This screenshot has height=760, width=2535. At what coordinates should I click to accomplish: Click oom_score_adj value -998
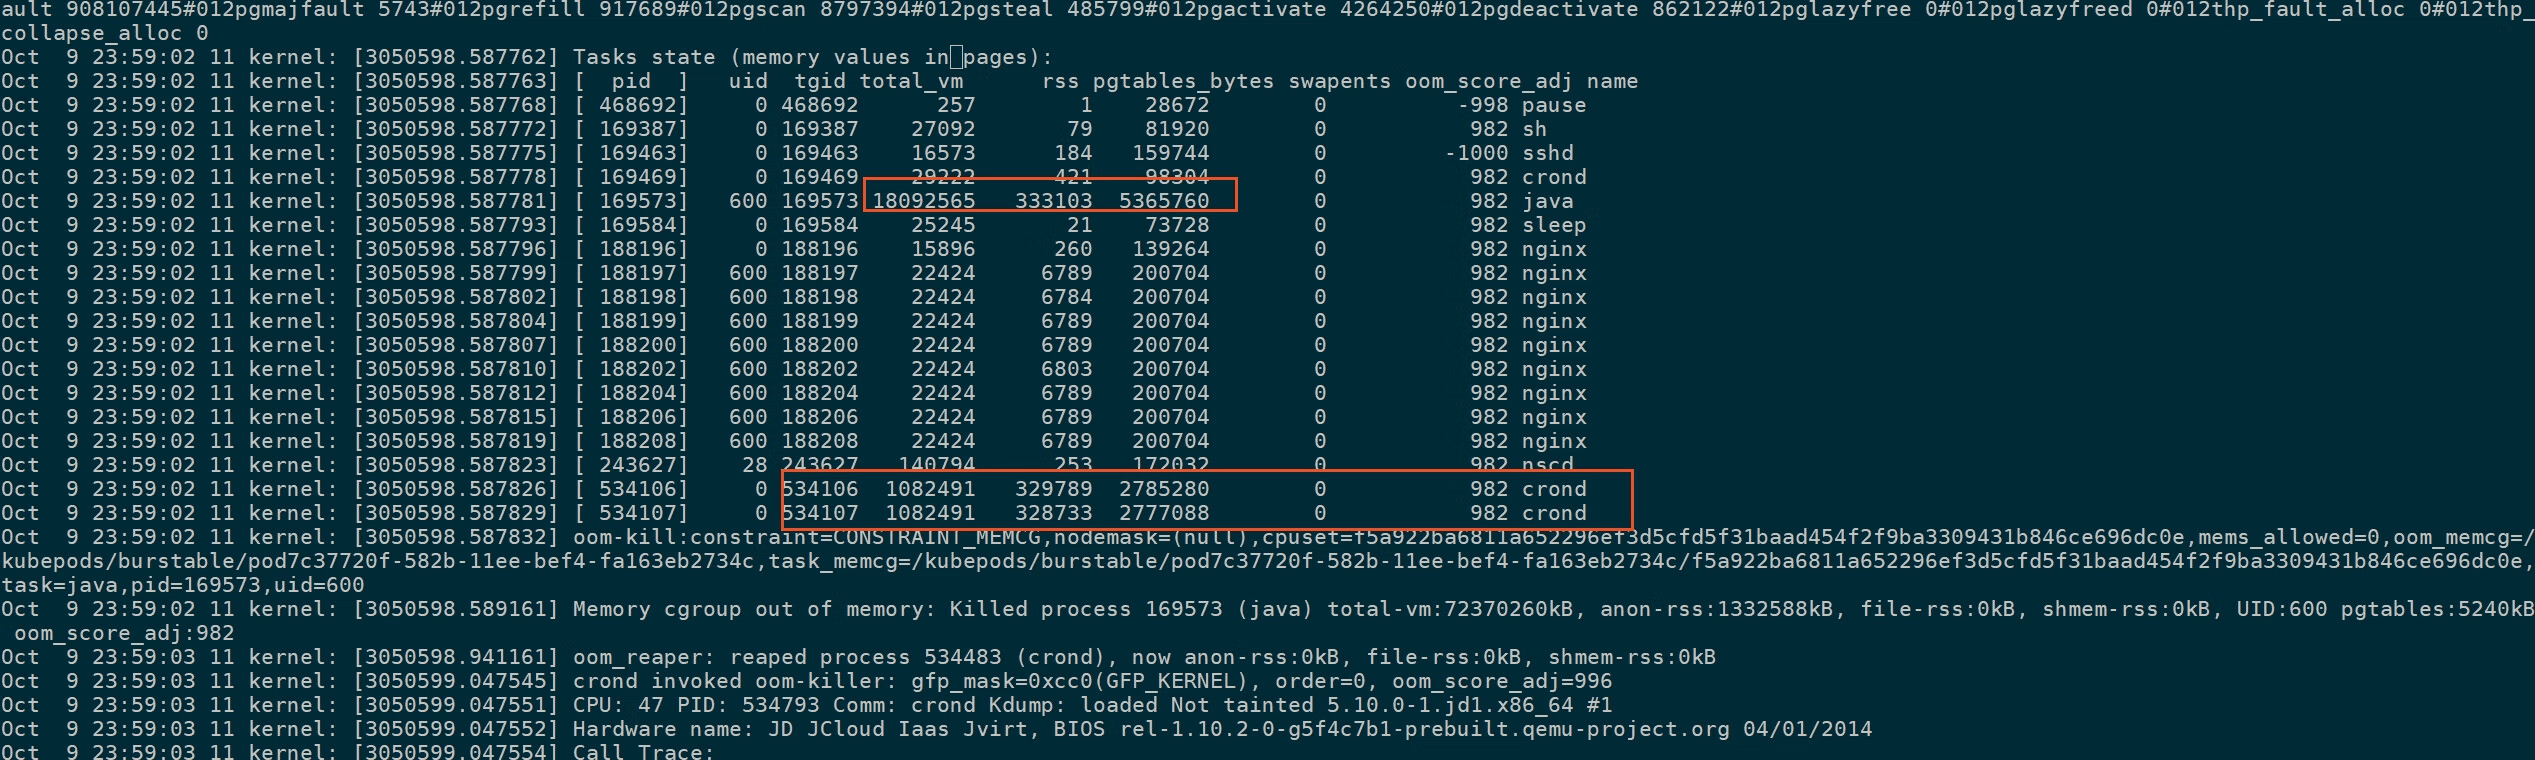click(x=1482, y=105)
